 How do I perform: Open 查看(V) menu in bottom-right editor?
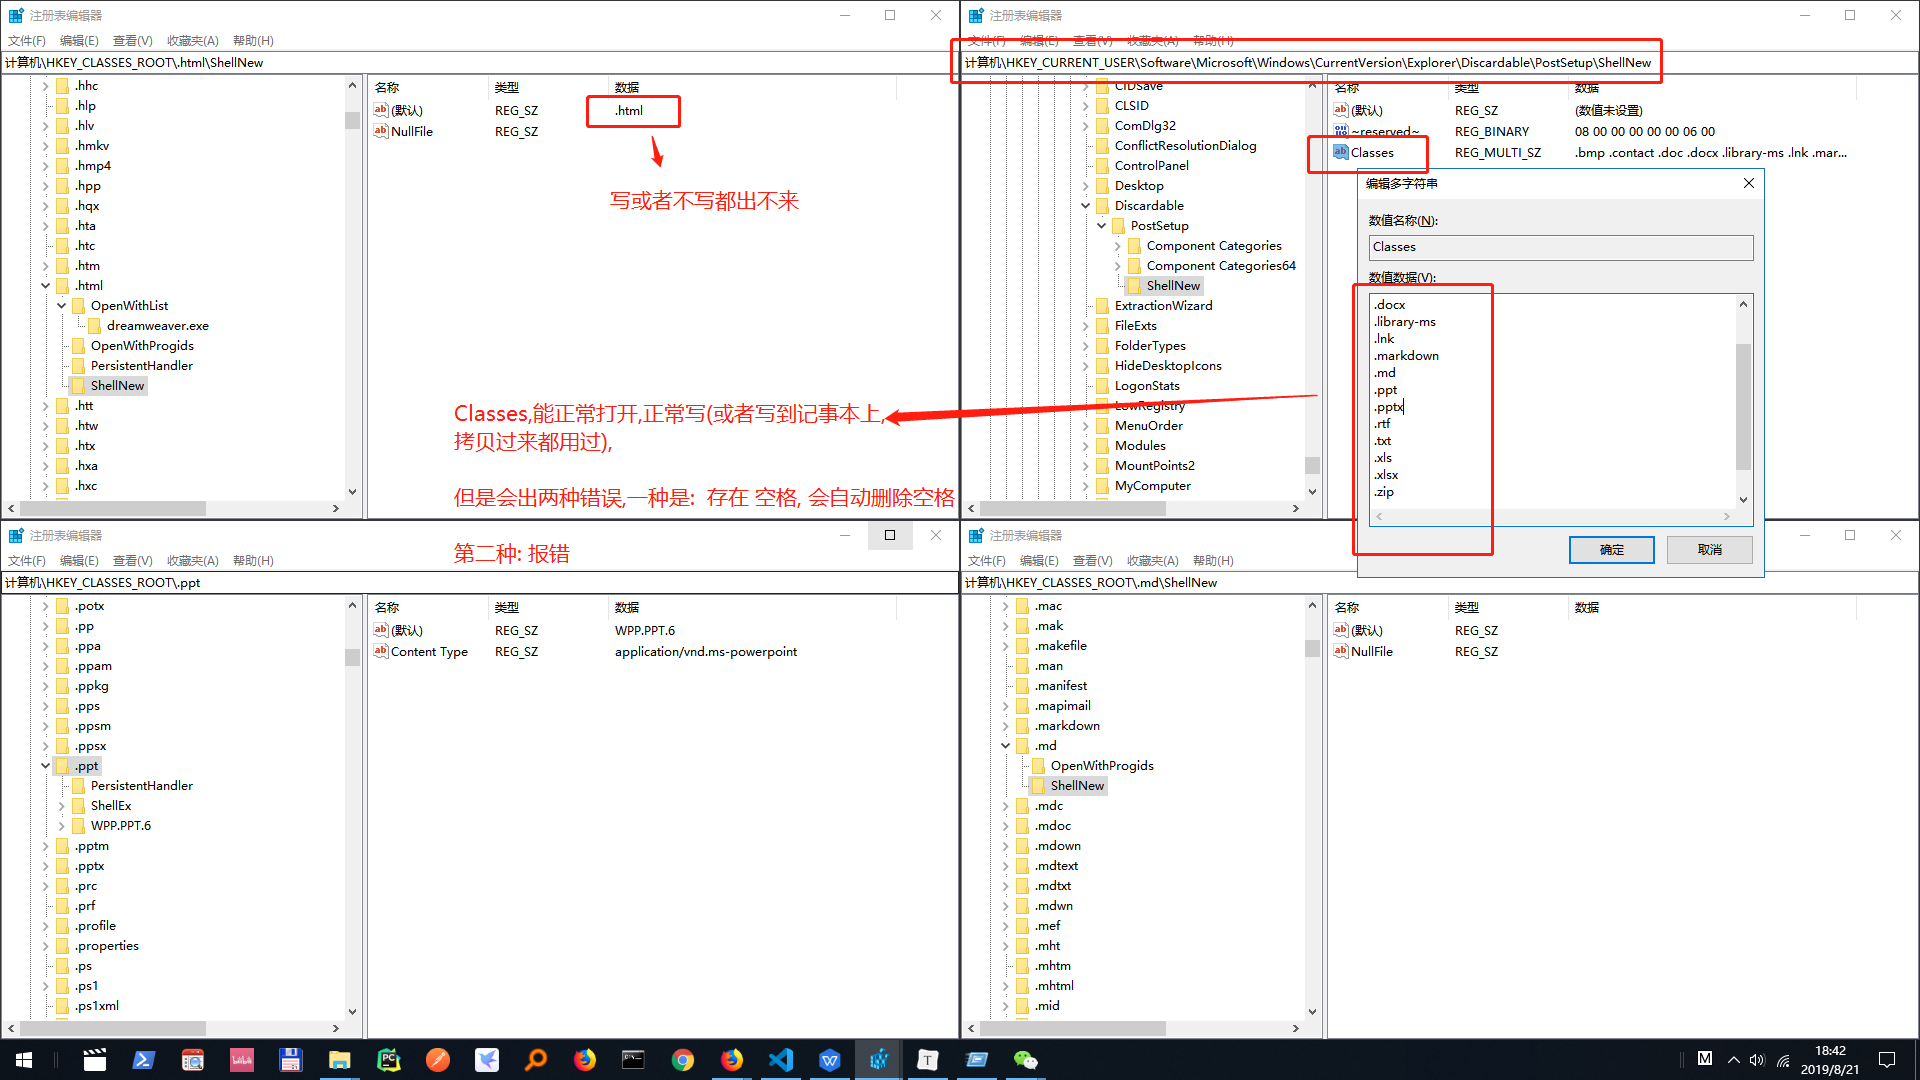[1092, 561]
